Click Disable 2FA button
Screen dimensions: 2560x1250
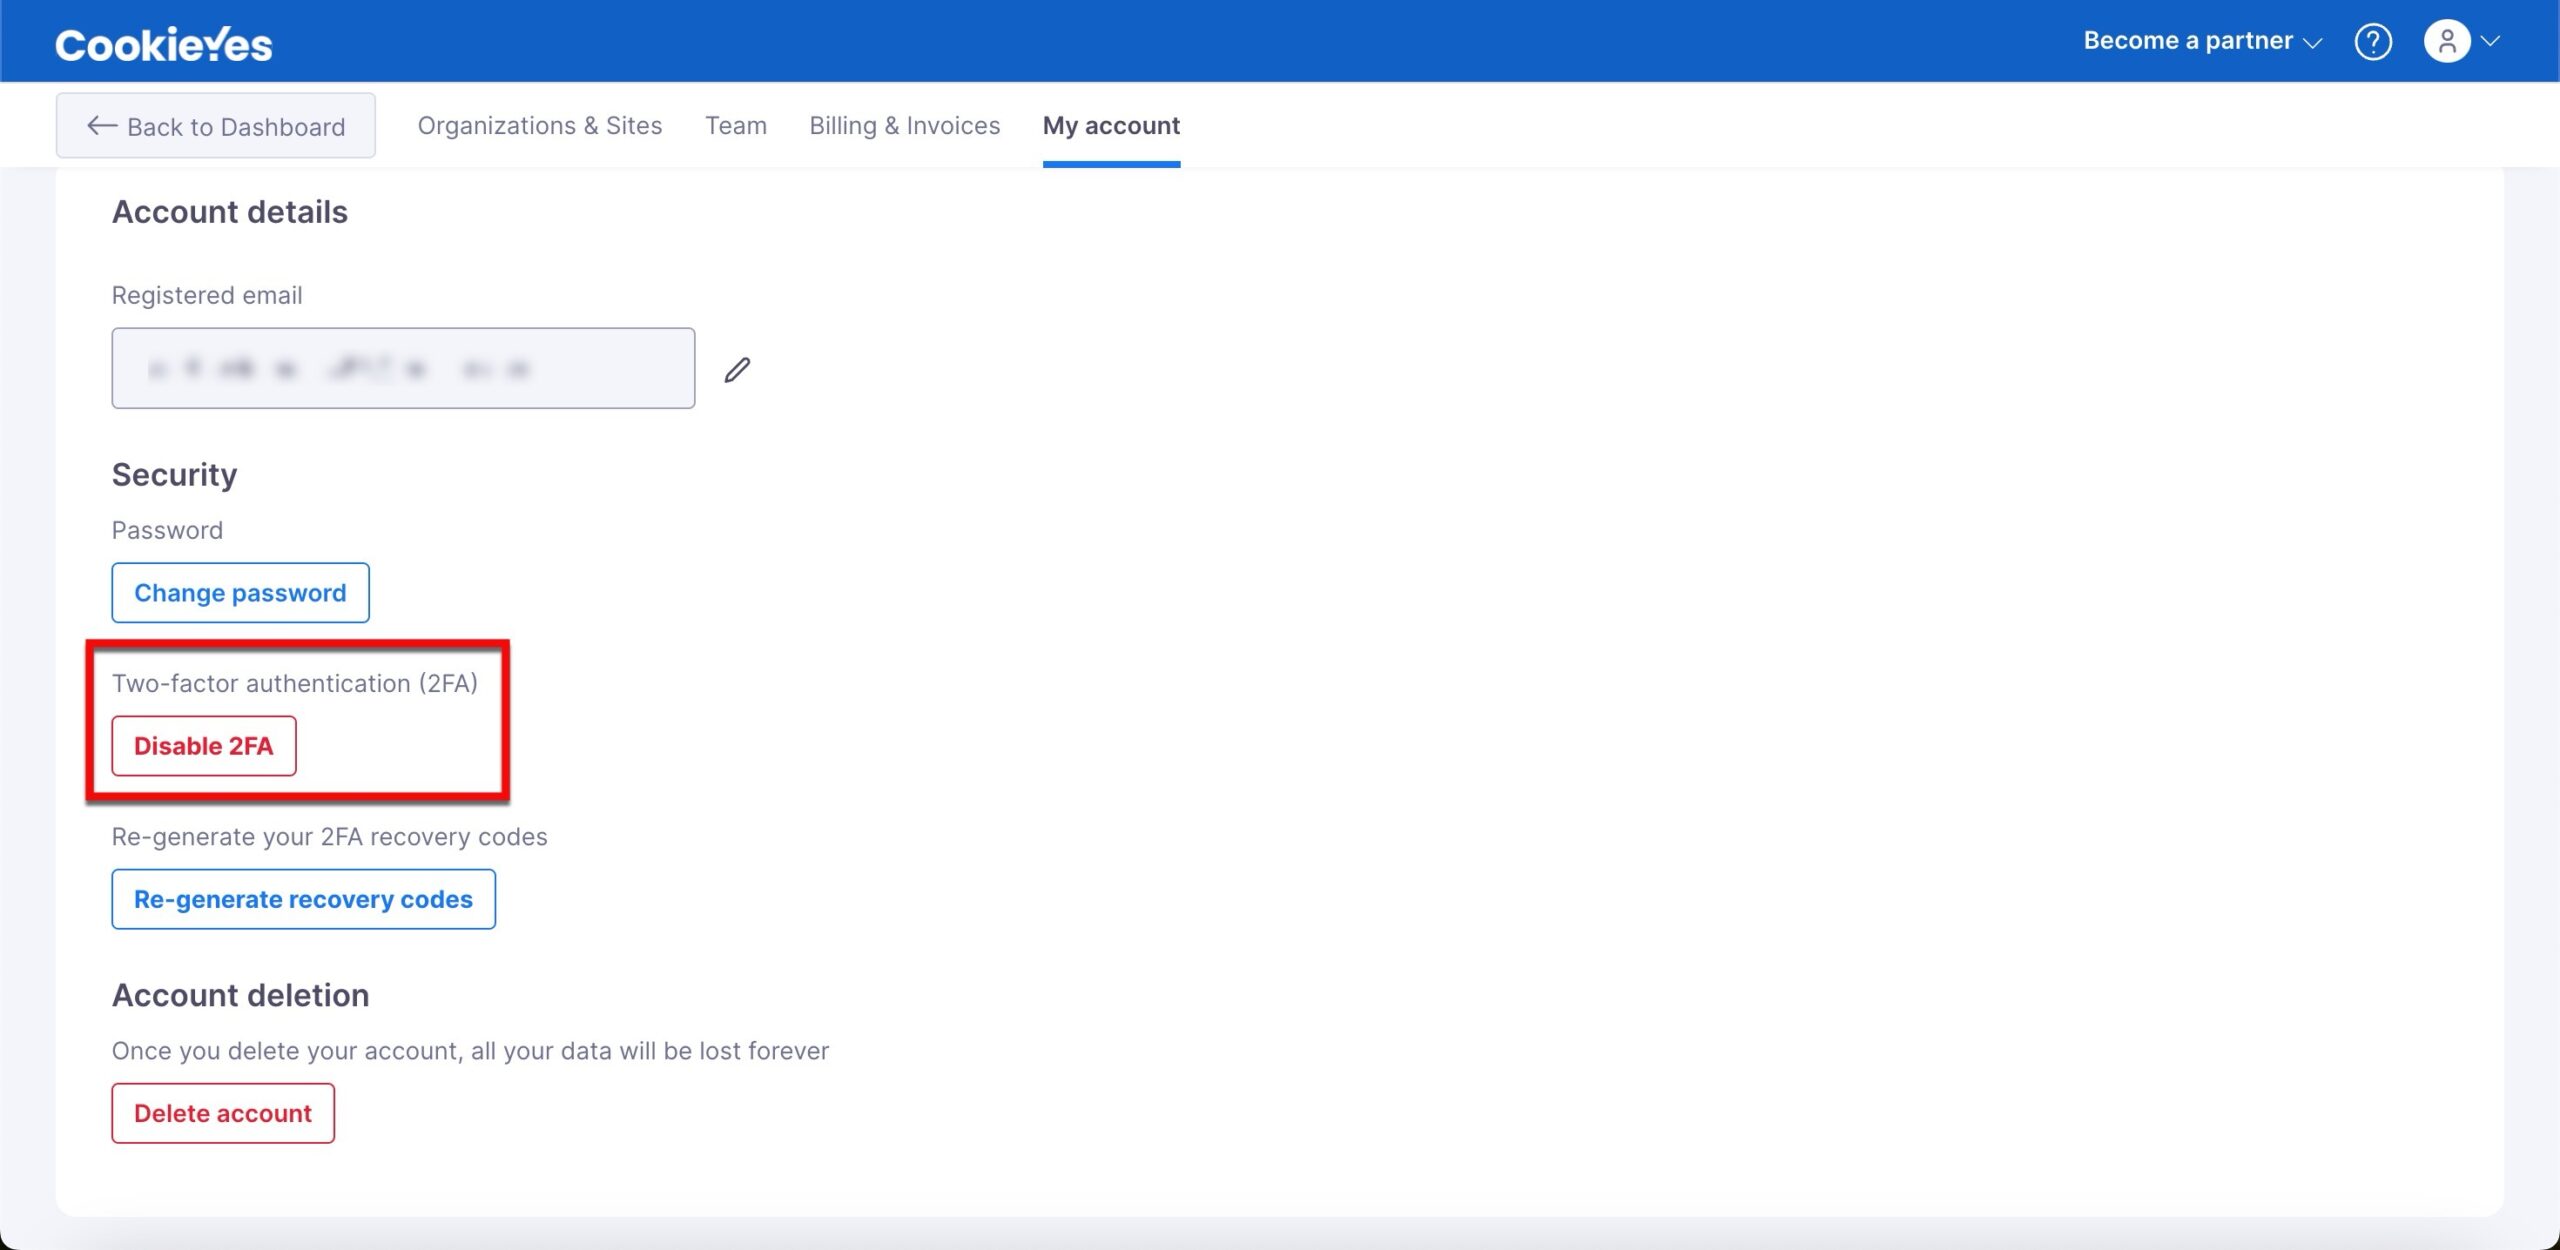(x=204, y=744)
